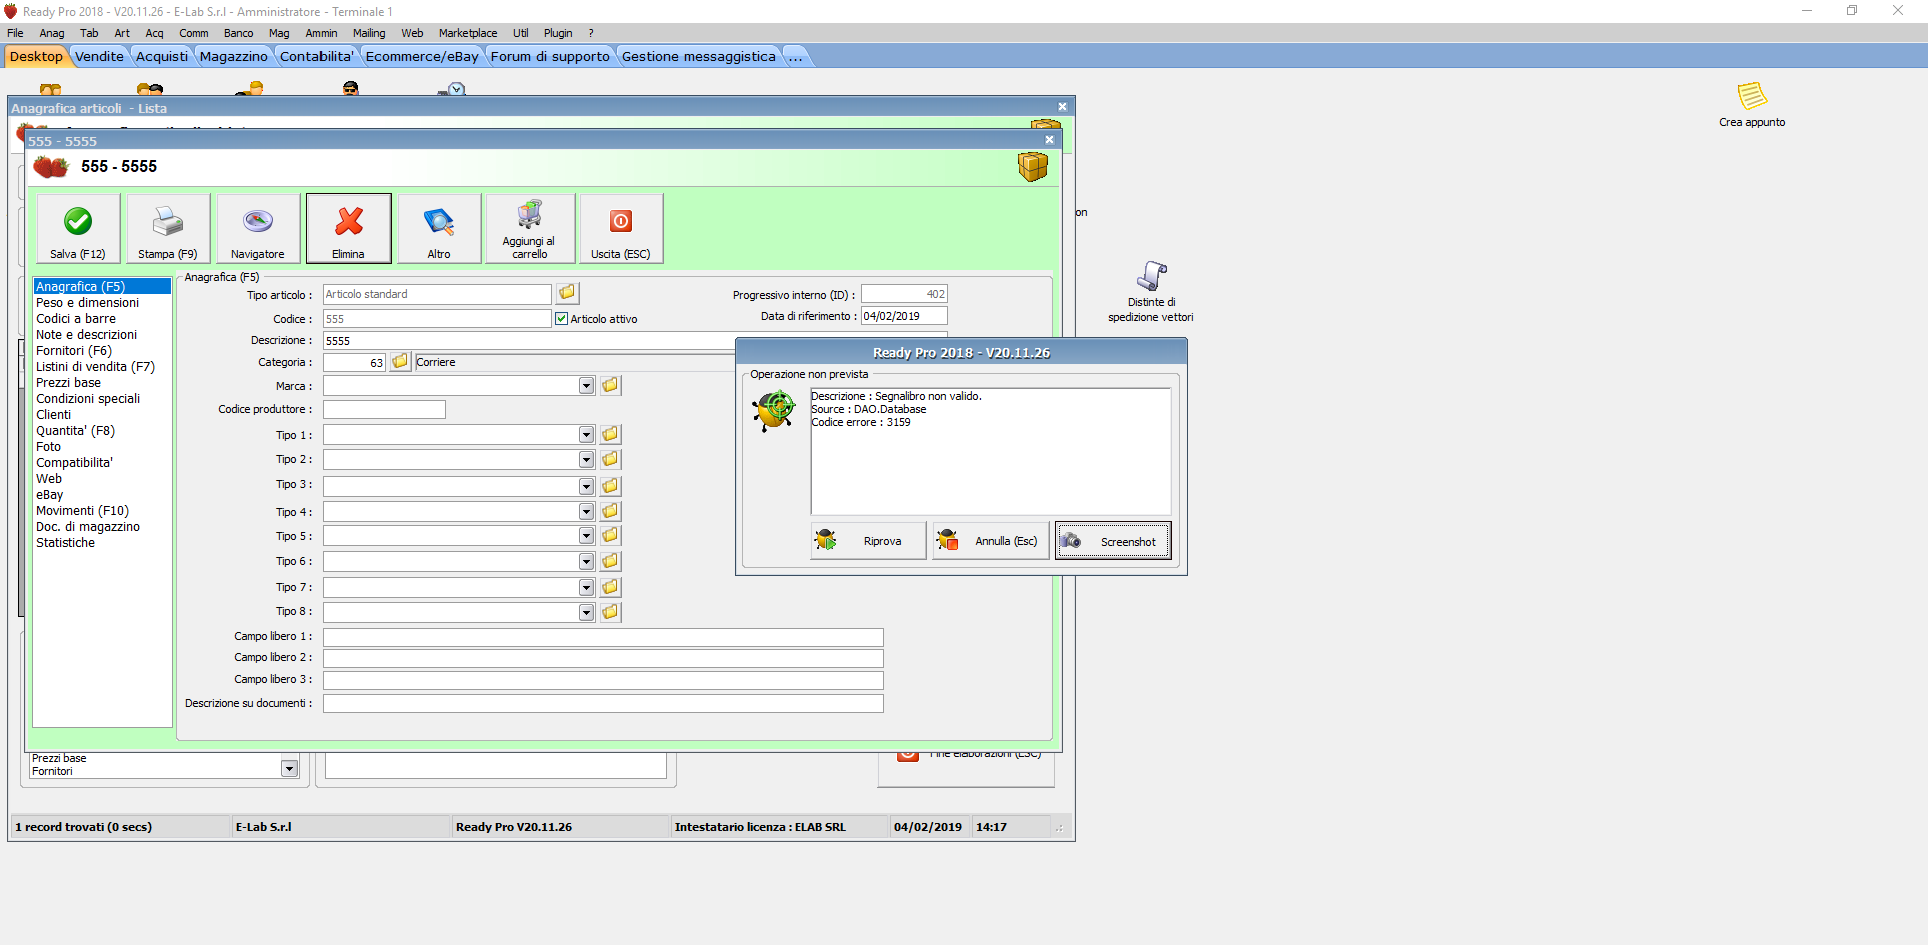Expand the Tipo 5 dropdown

tap(586, 536)
